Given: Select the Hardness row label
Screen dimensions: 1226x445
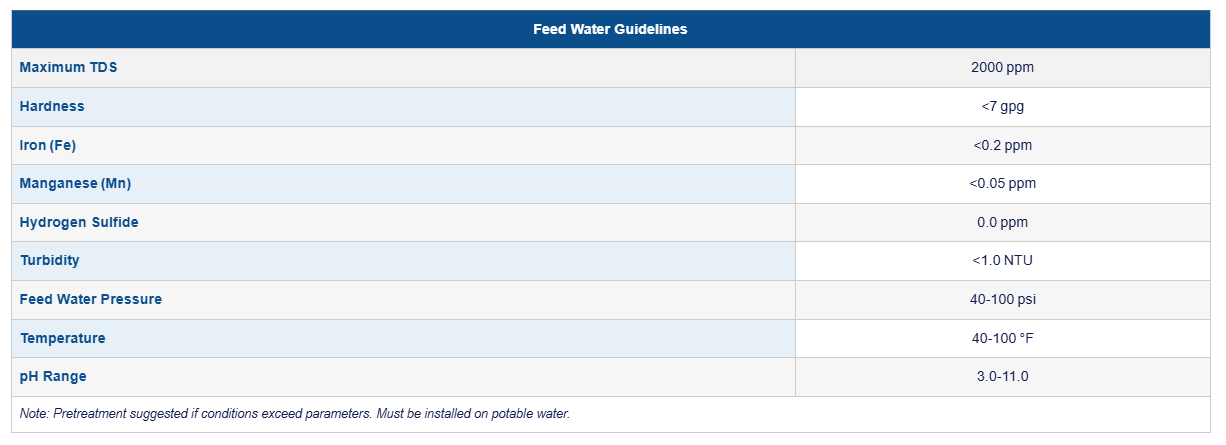Looking at the screenshot, I should tap(52, 106).
